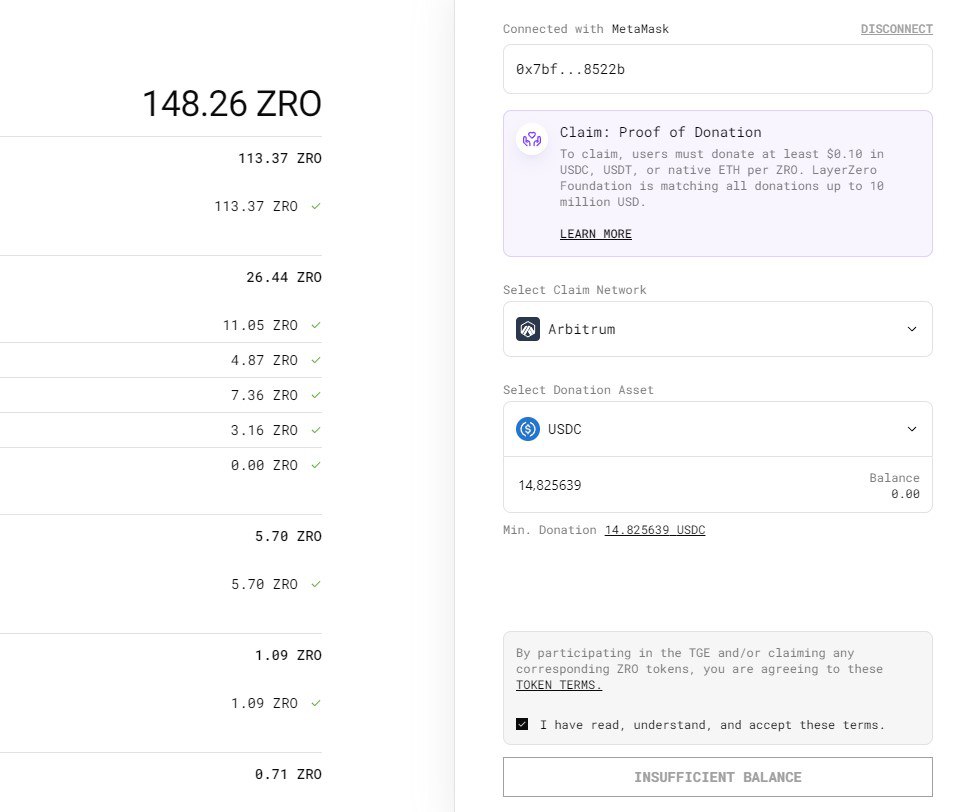Click the 148.26 ZRO total amount

tap(232, 104)
